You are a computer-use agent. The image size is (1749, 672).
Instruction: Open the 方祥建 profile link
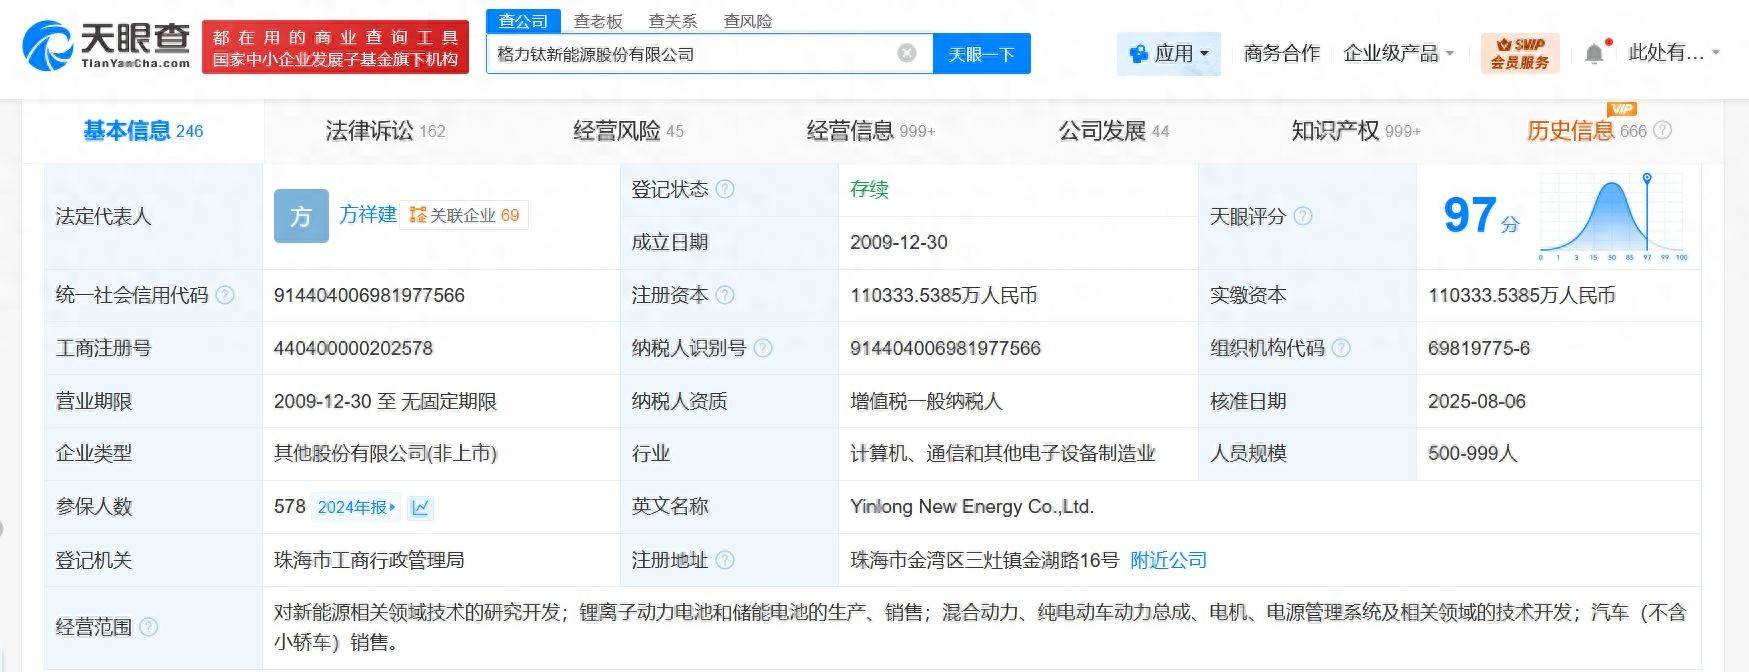[x=368, y=215]
